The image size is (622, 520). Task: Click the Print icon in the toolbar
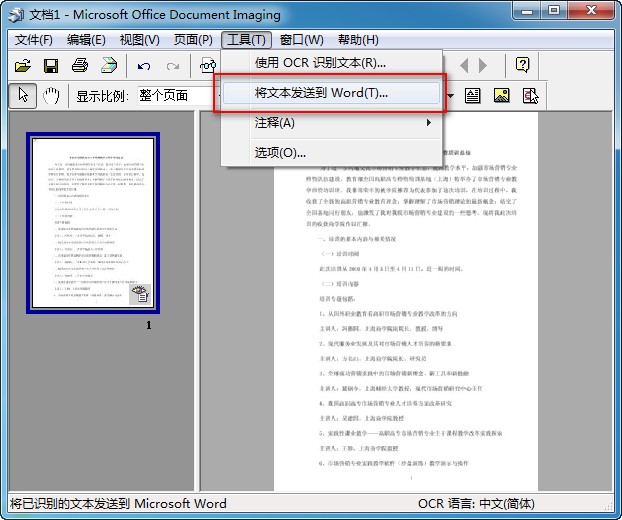click(x=80, y=65)
